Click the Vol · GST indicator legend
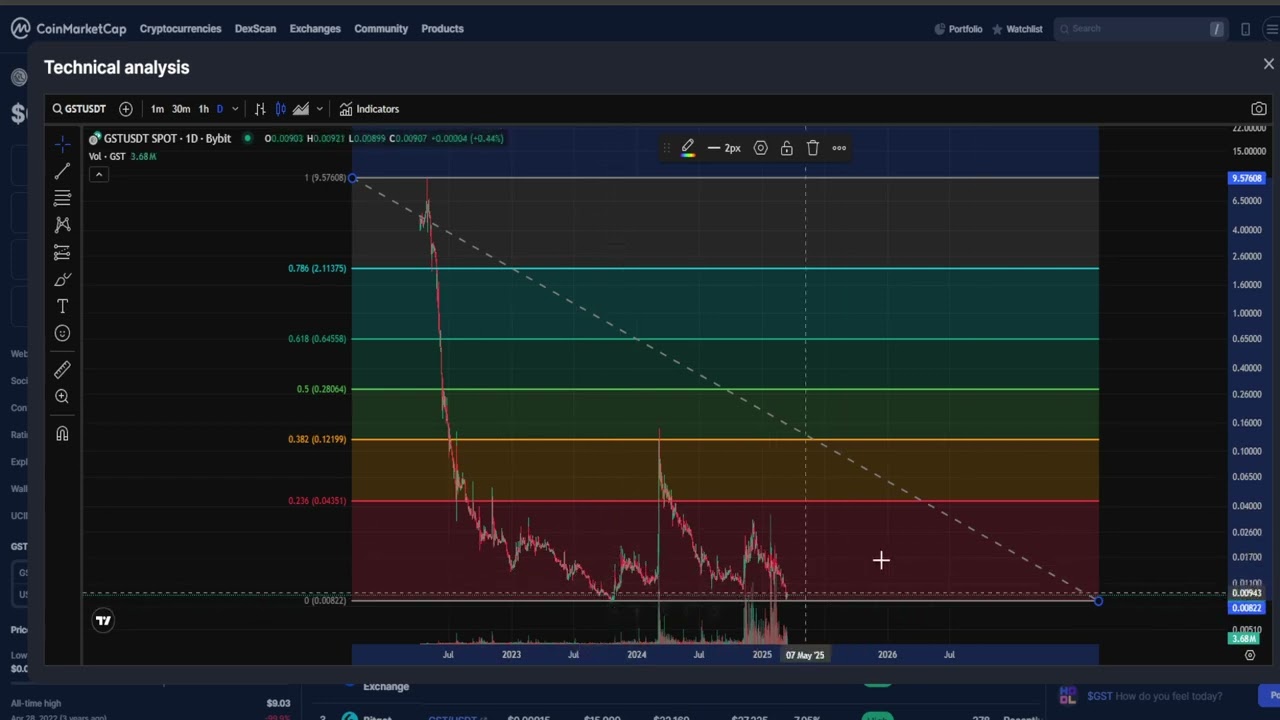The width and height of the screenshot is (1280, 720). [107, 156]
